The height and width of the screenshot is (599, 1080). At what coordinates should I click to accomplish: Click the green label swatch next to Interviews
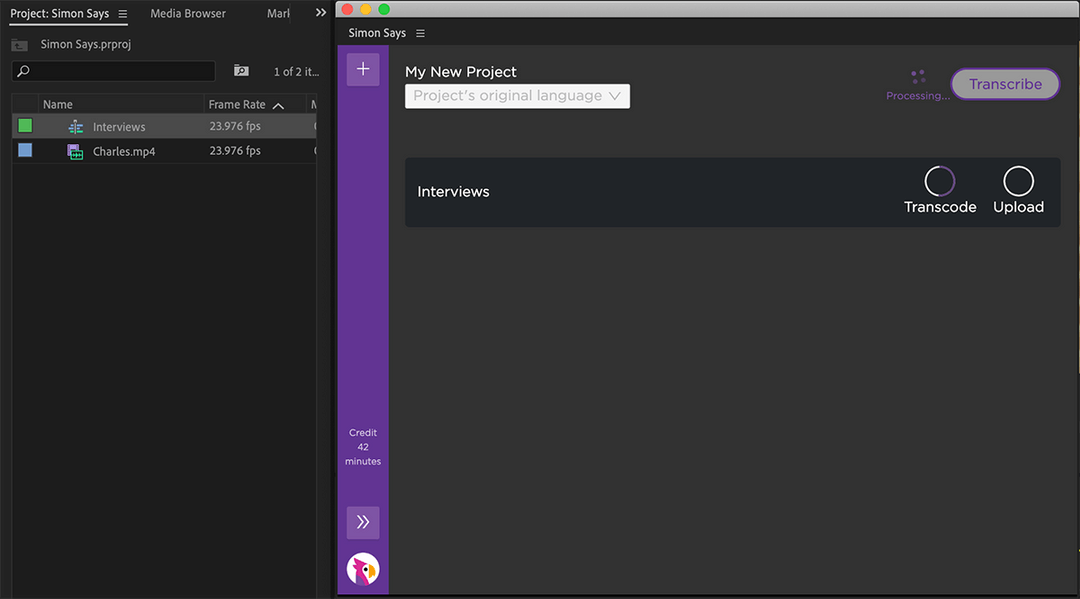(x=24, y=125)
